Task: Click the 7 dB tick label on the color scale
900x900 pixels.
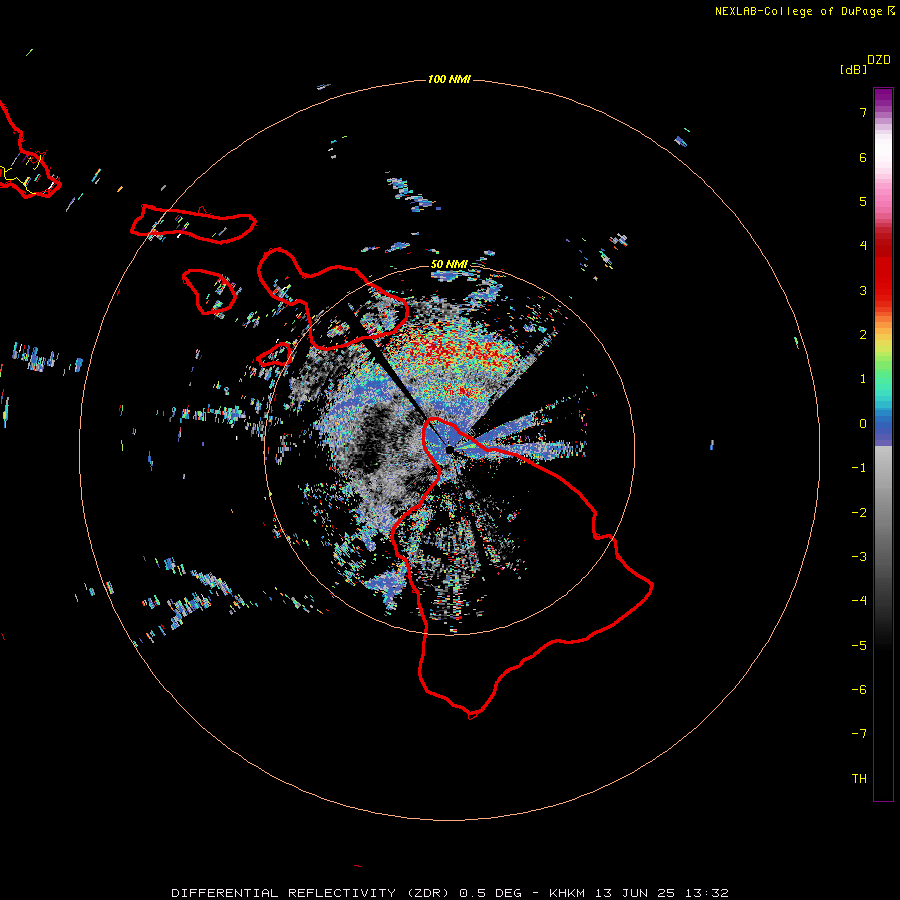Action: coord(863,112)
